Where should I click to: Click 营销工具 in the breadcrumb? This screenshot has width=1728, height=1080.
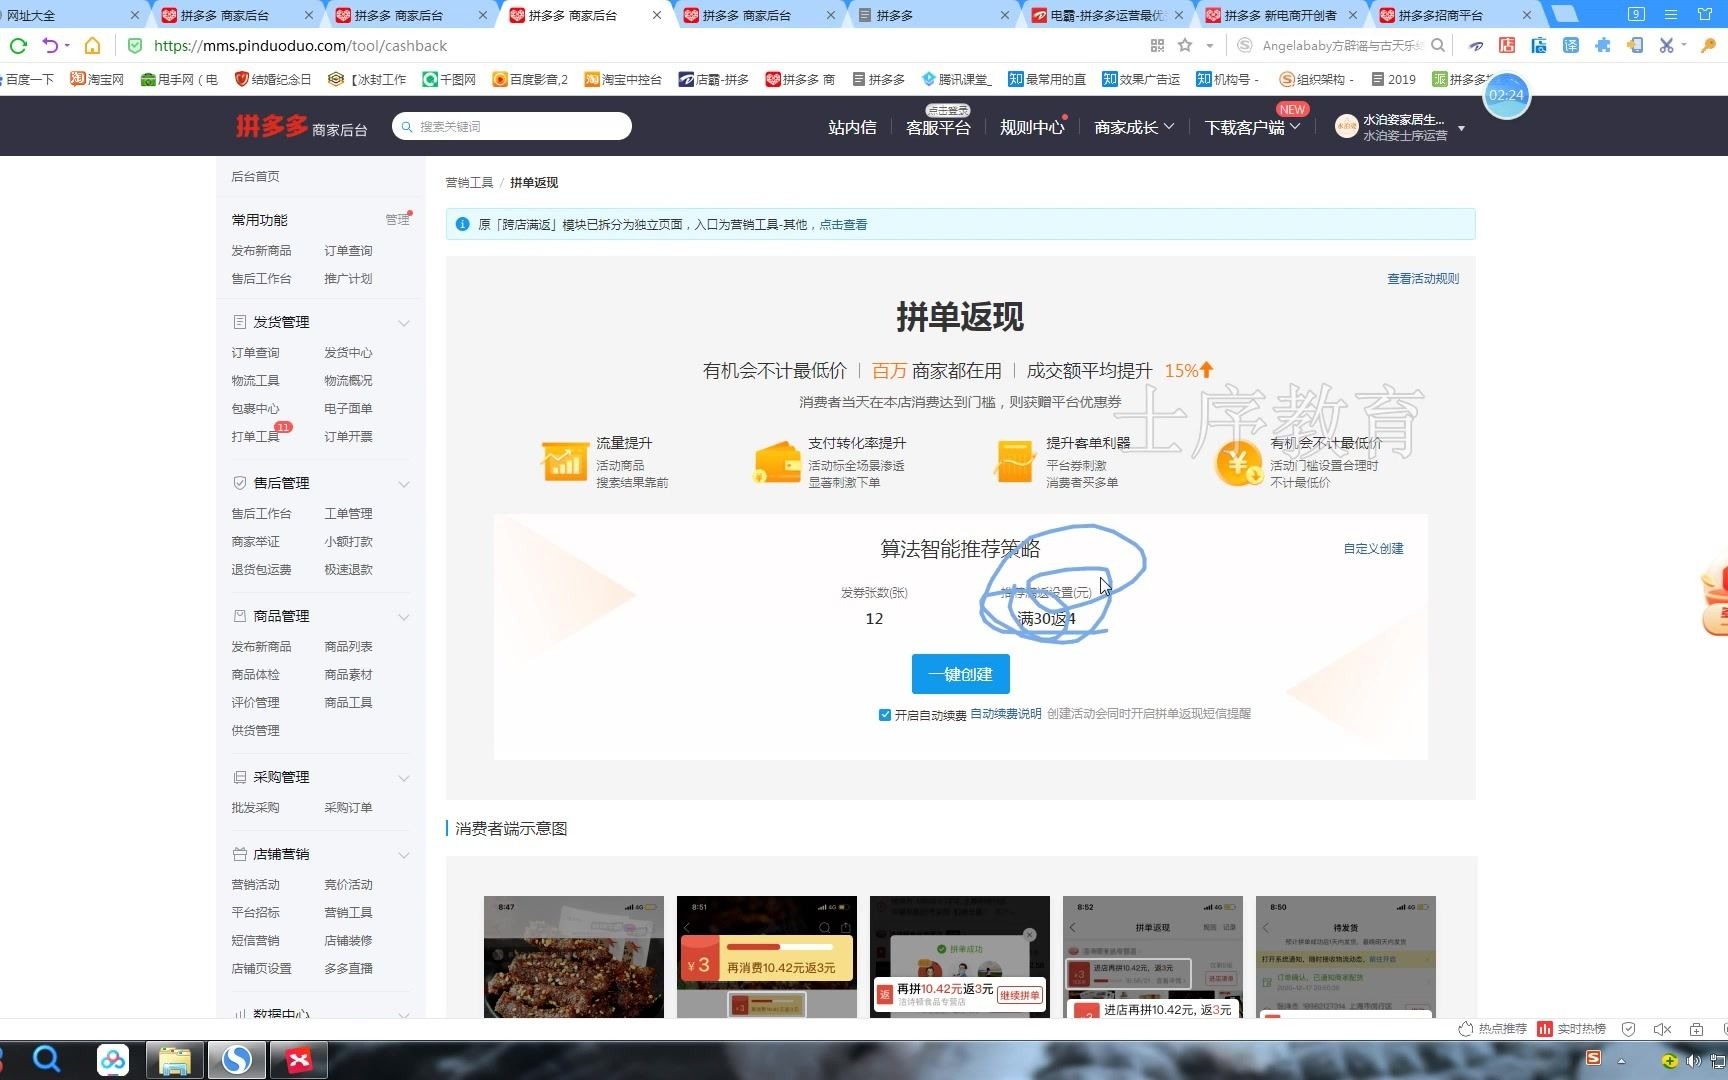(x=469, y=183)
